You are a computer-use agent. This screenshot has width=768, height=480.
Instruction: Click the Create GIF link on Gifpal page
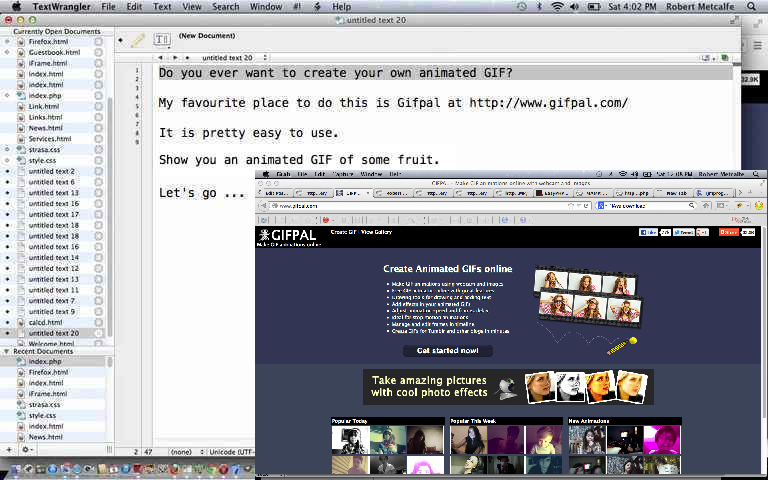343,232
